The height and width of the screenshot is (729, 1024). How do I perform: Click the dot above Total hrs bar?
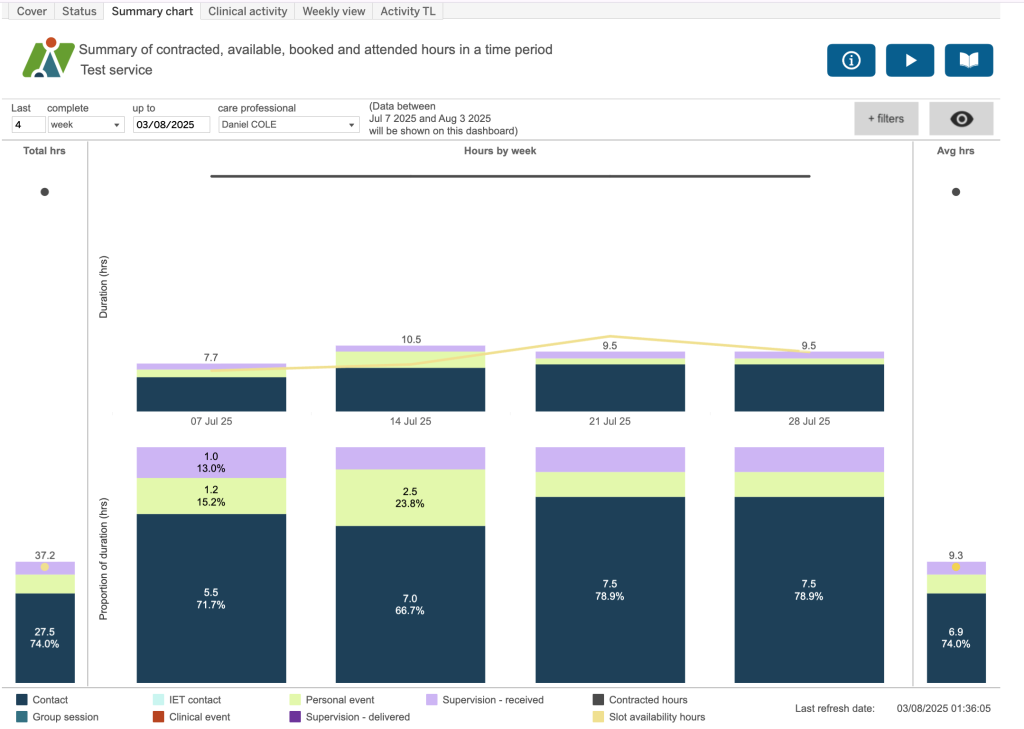click(x=44, y=192)
